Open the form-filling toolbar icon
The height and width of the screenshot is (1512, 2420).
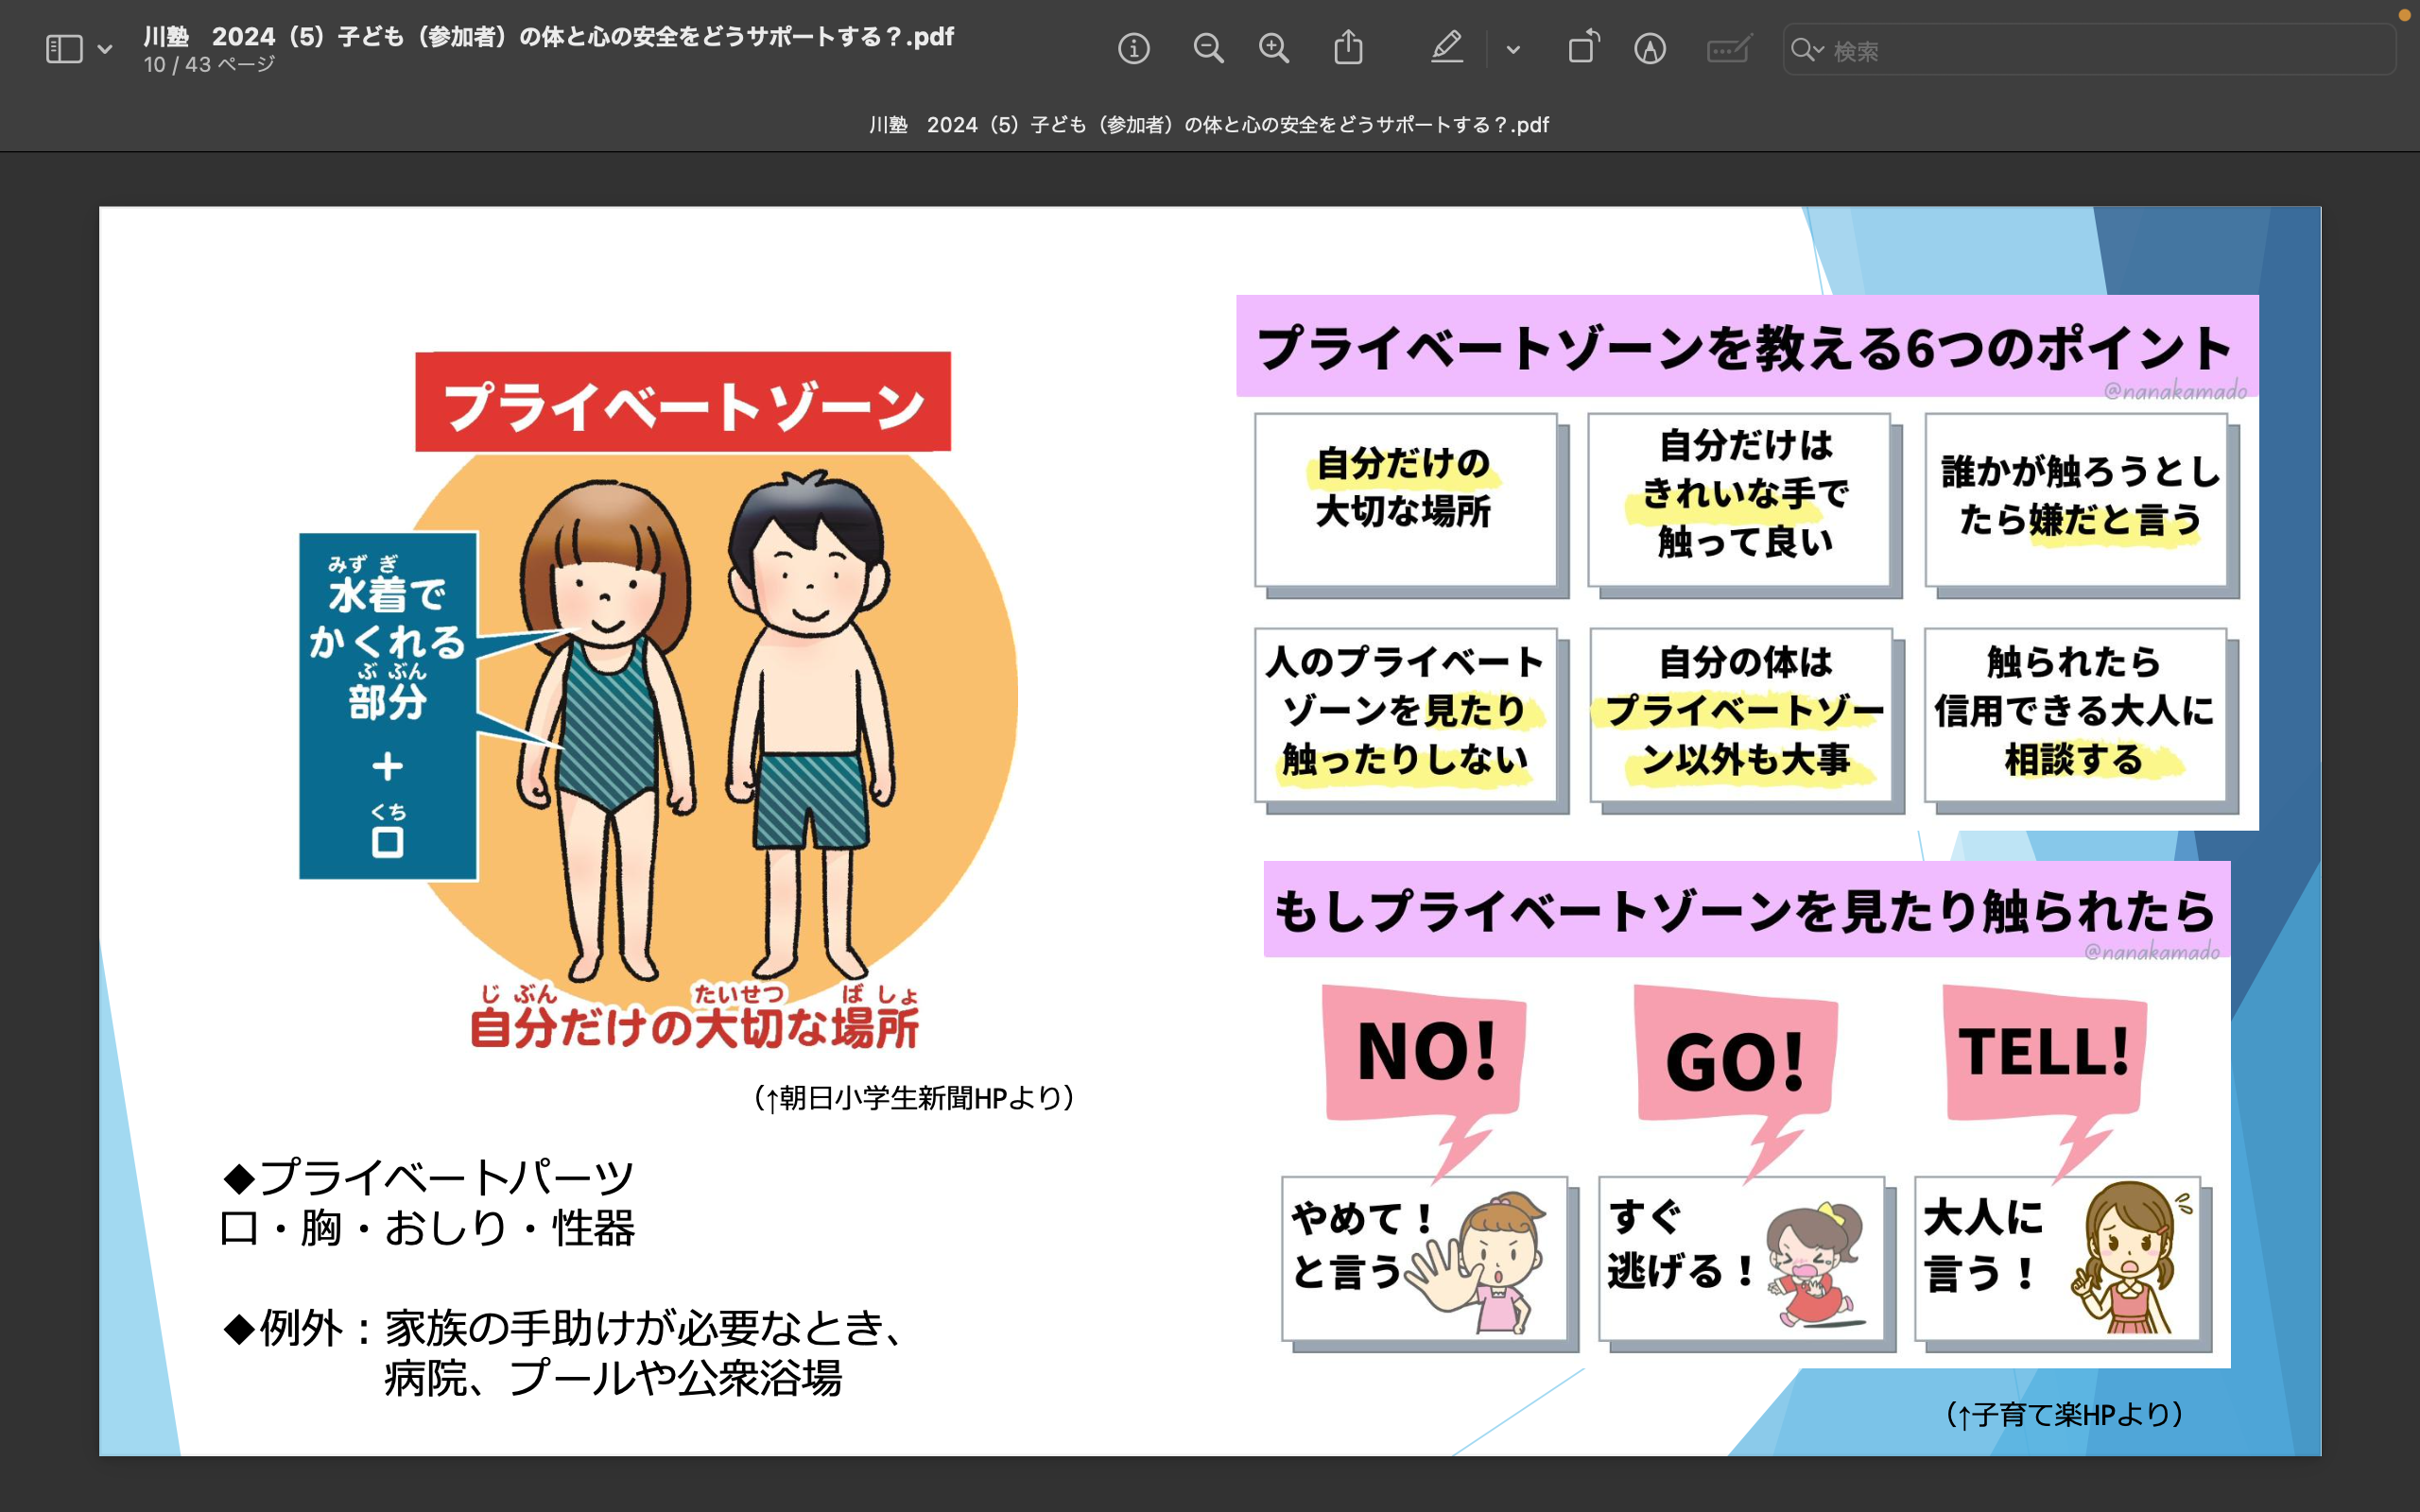(1729, 49)
